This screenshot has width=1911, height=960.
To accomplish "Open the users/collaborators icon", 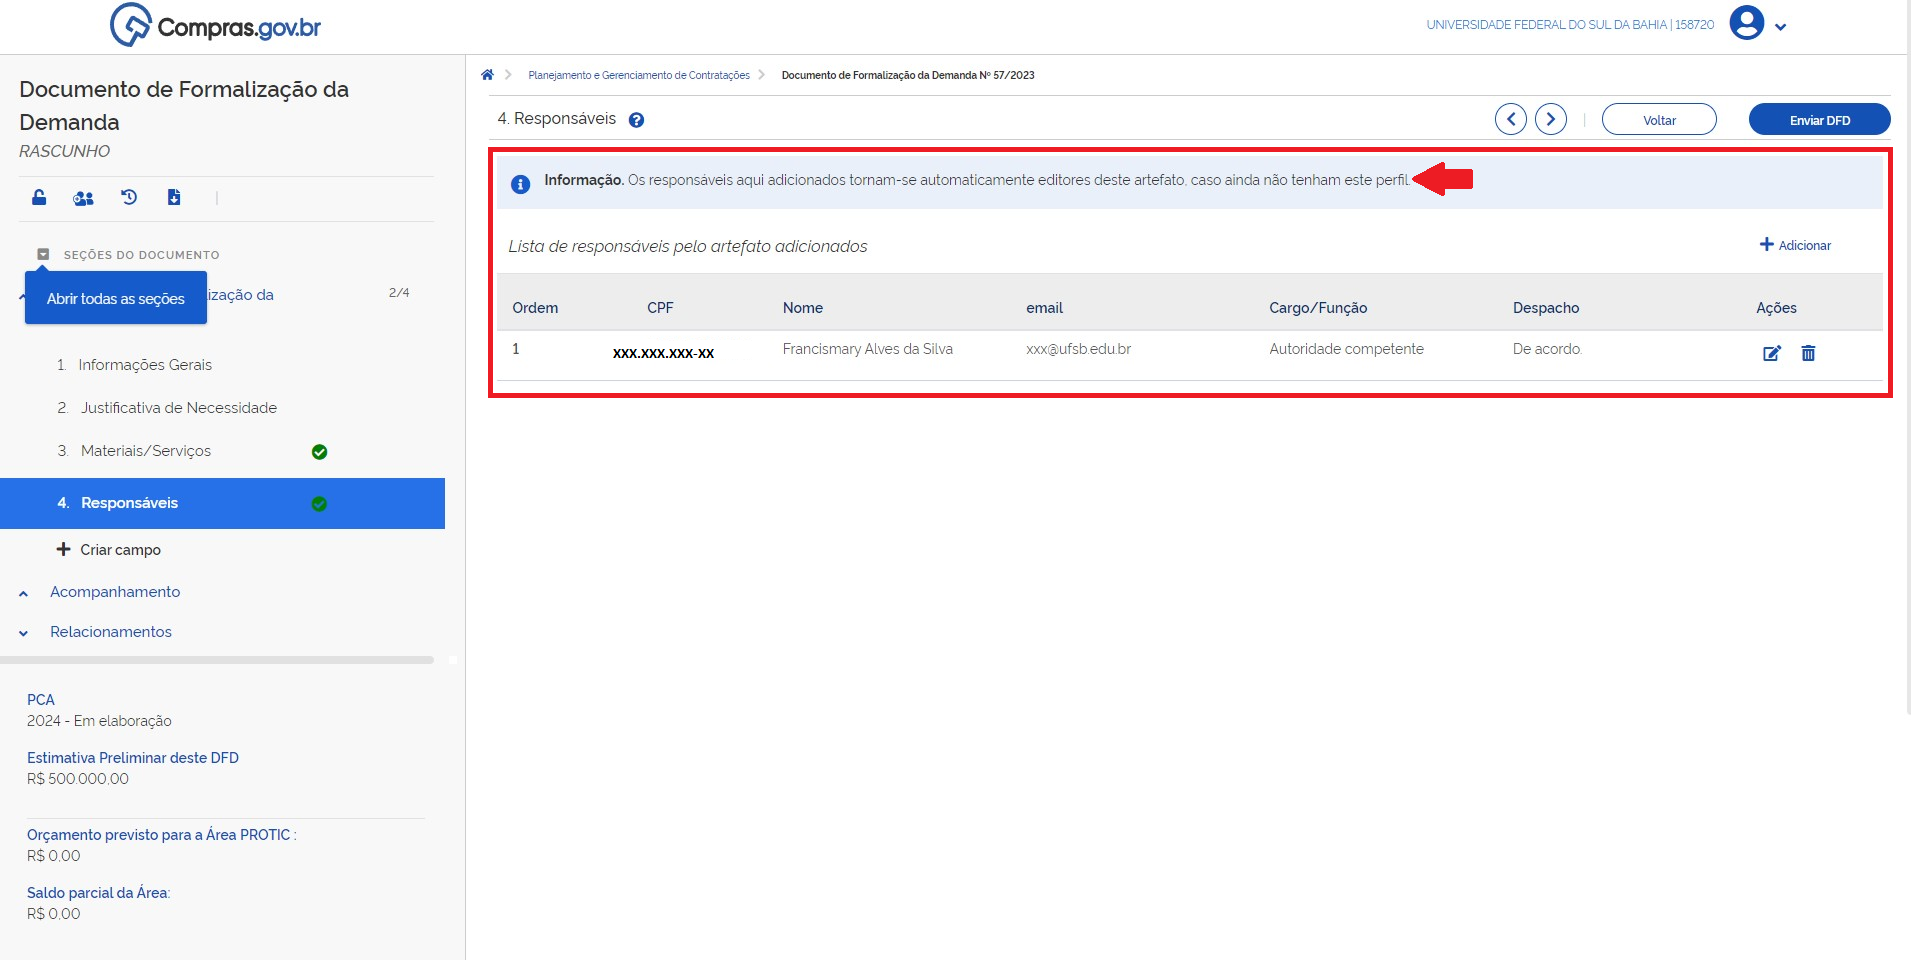I will 84,198.
